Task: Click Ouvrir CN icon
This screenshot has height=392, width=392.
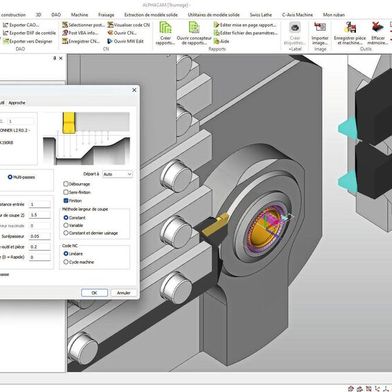Action: tap(110, 33)
